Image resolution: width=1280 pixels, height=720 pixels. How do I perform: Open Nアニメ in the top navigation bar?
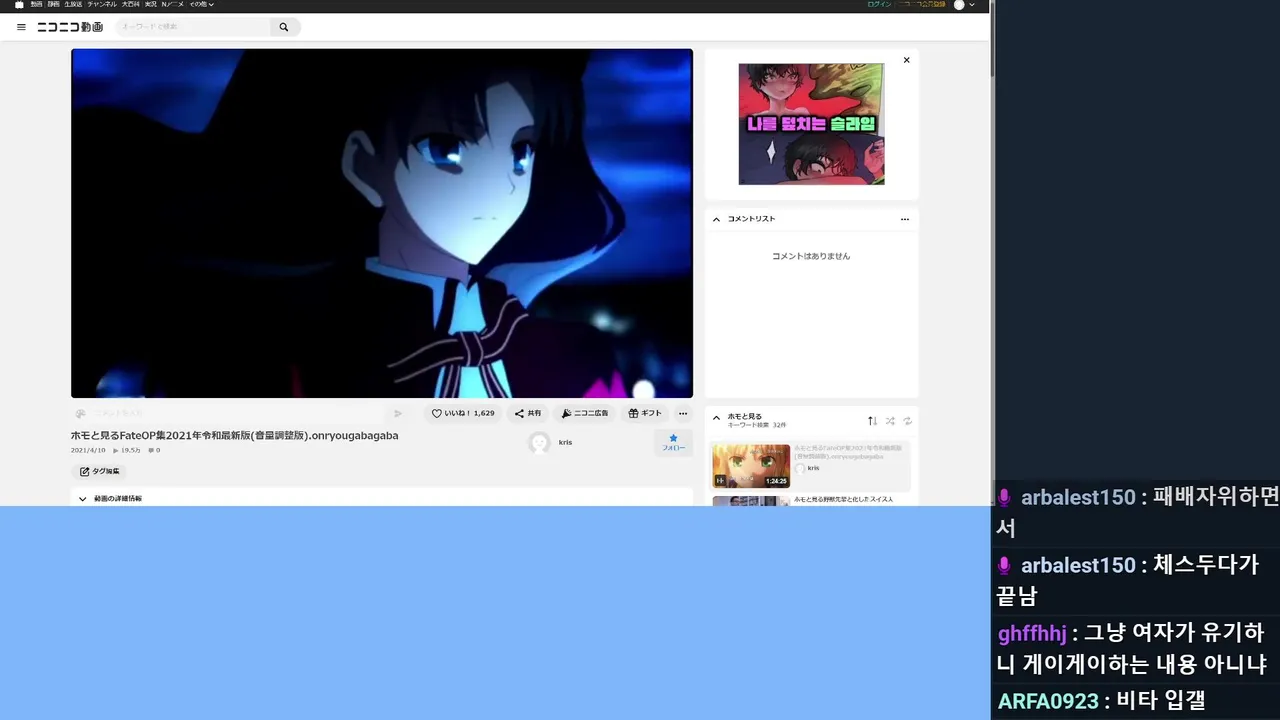point(173,5)
